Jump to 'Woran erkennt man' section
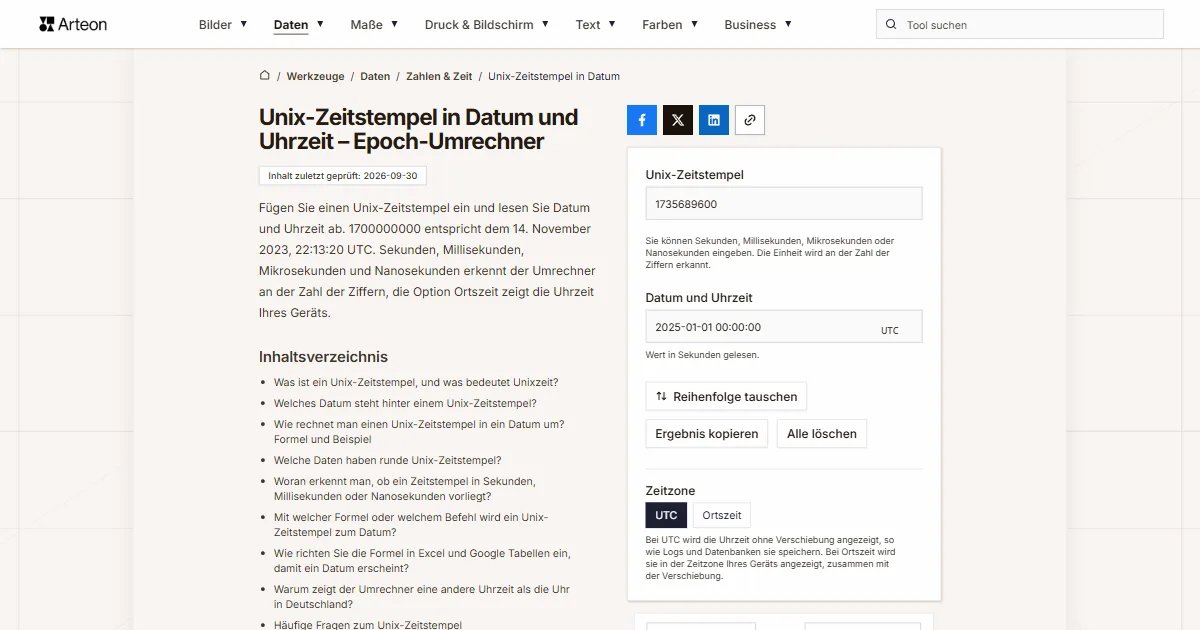The width and height of the screenshot is (1200, 630). [x=404, y=489]
